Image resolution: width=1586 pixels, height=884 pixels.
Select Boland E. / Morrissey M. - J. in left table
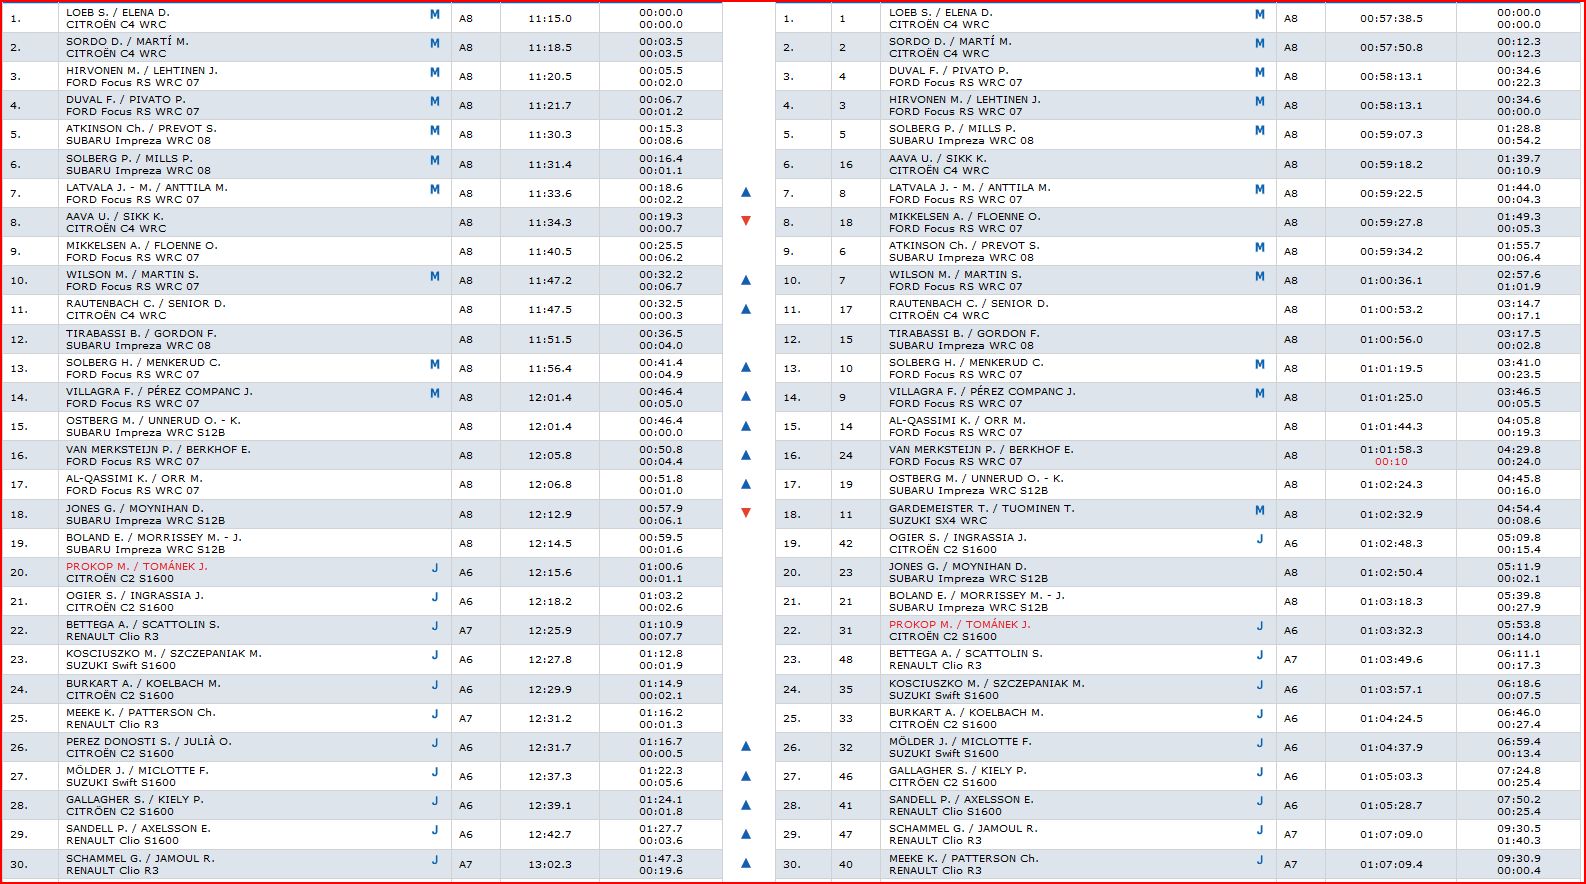154,538
